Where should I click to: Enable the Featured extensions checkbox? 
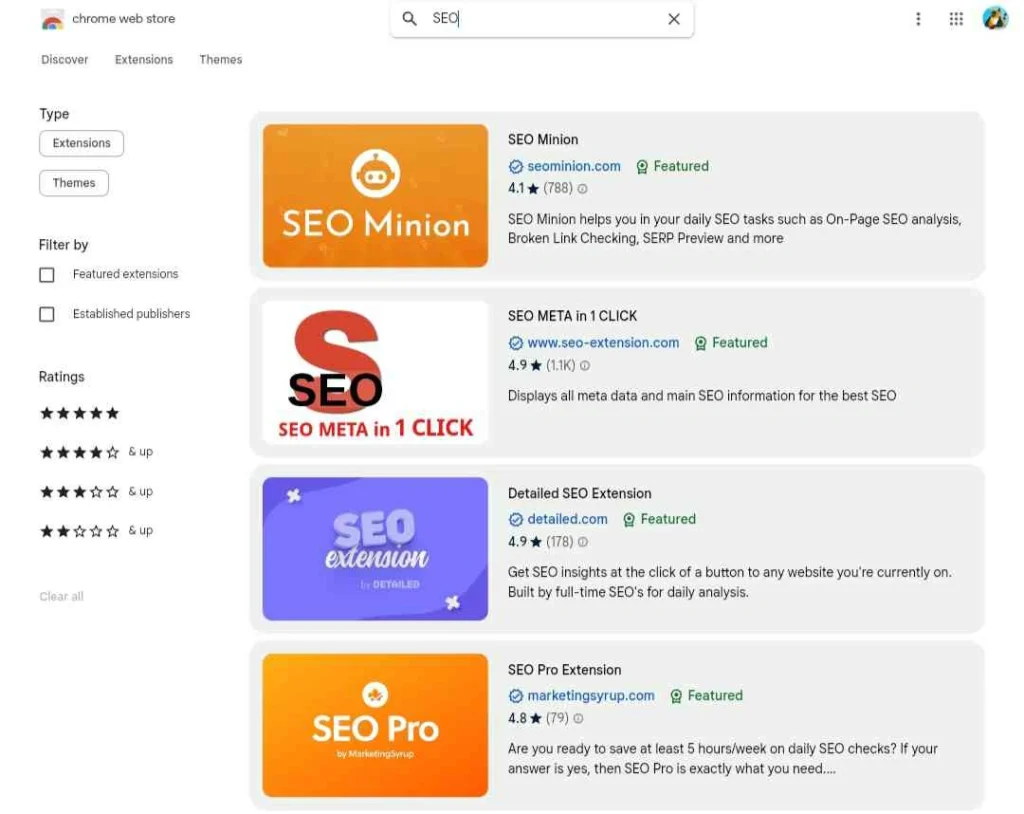[47, 275]
